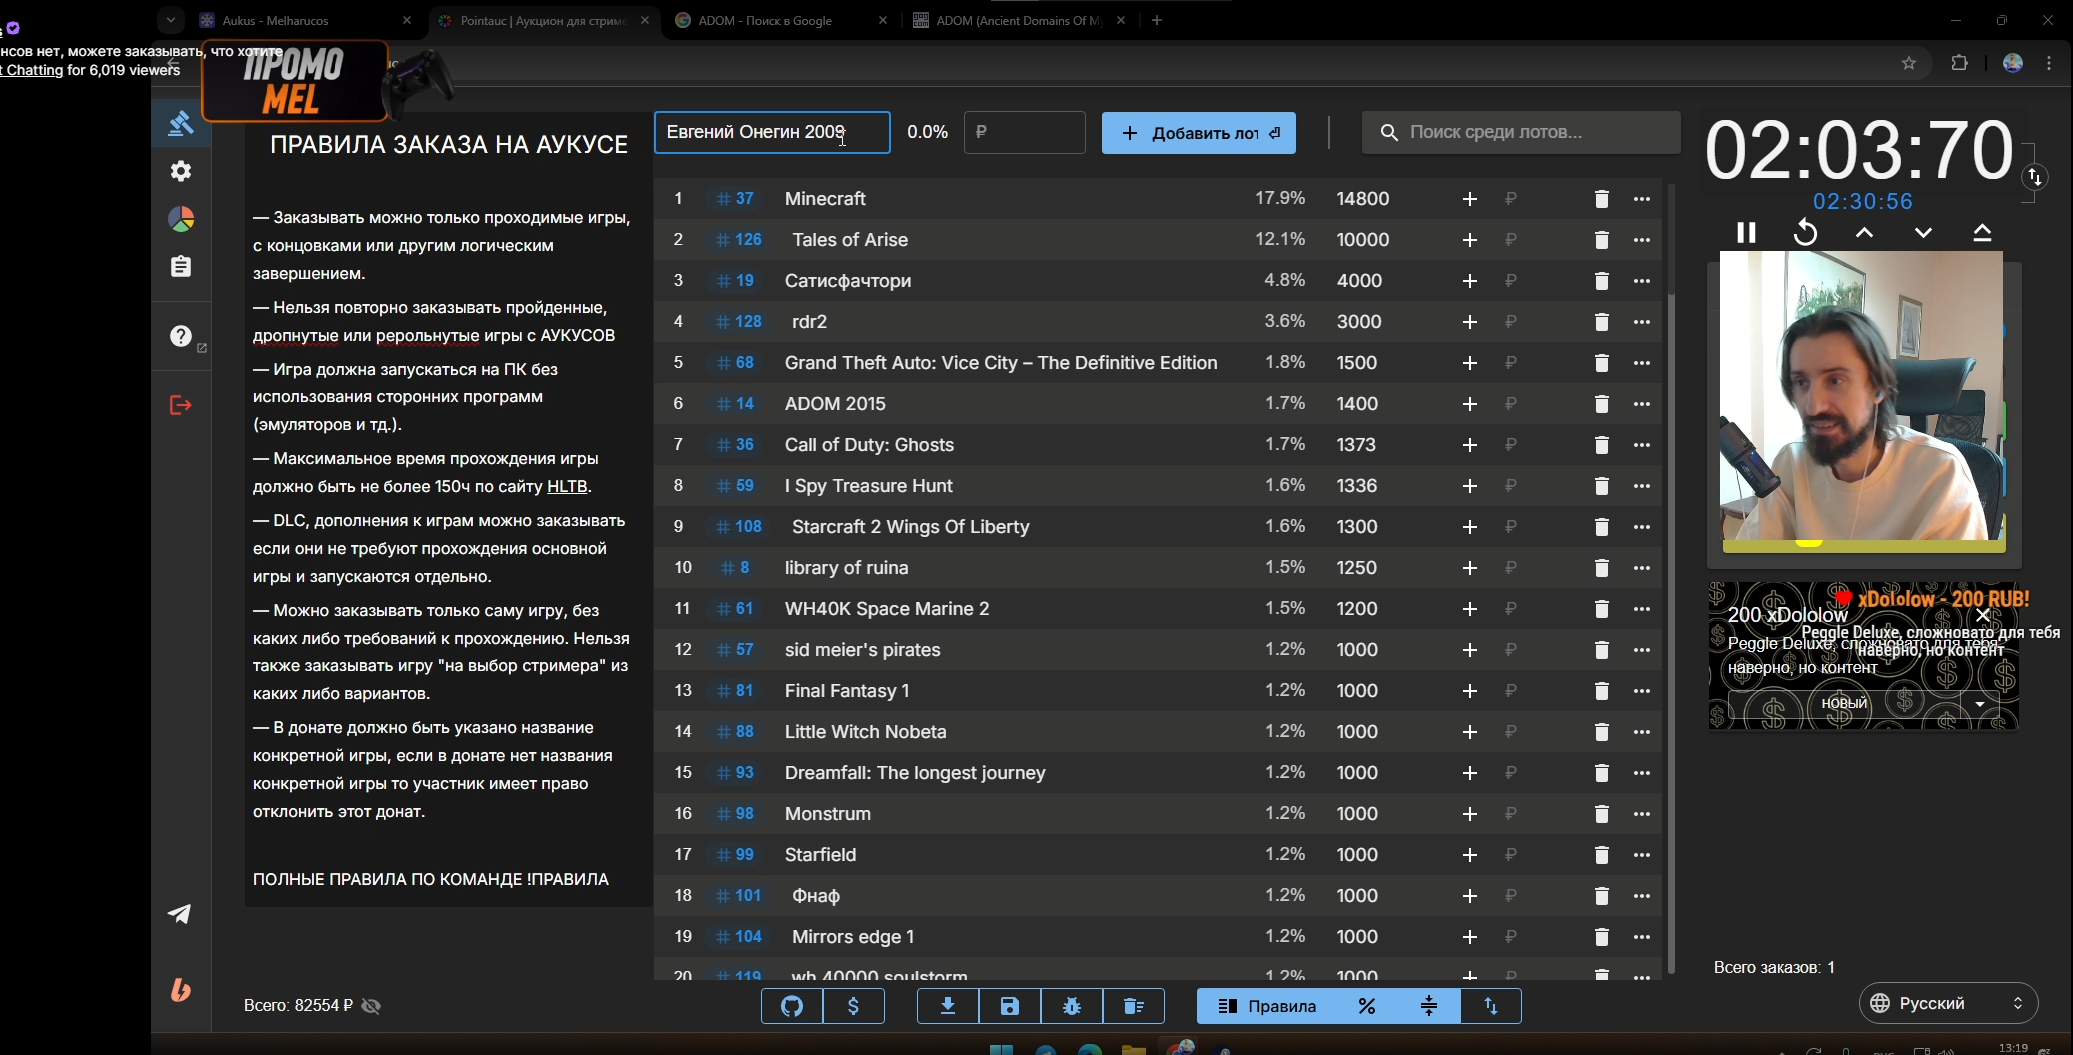Expand the НОВЫЙ dropdown arrow on donation card
The width and height of the screenshot is (2073, 1055).
pos(1980,704)
